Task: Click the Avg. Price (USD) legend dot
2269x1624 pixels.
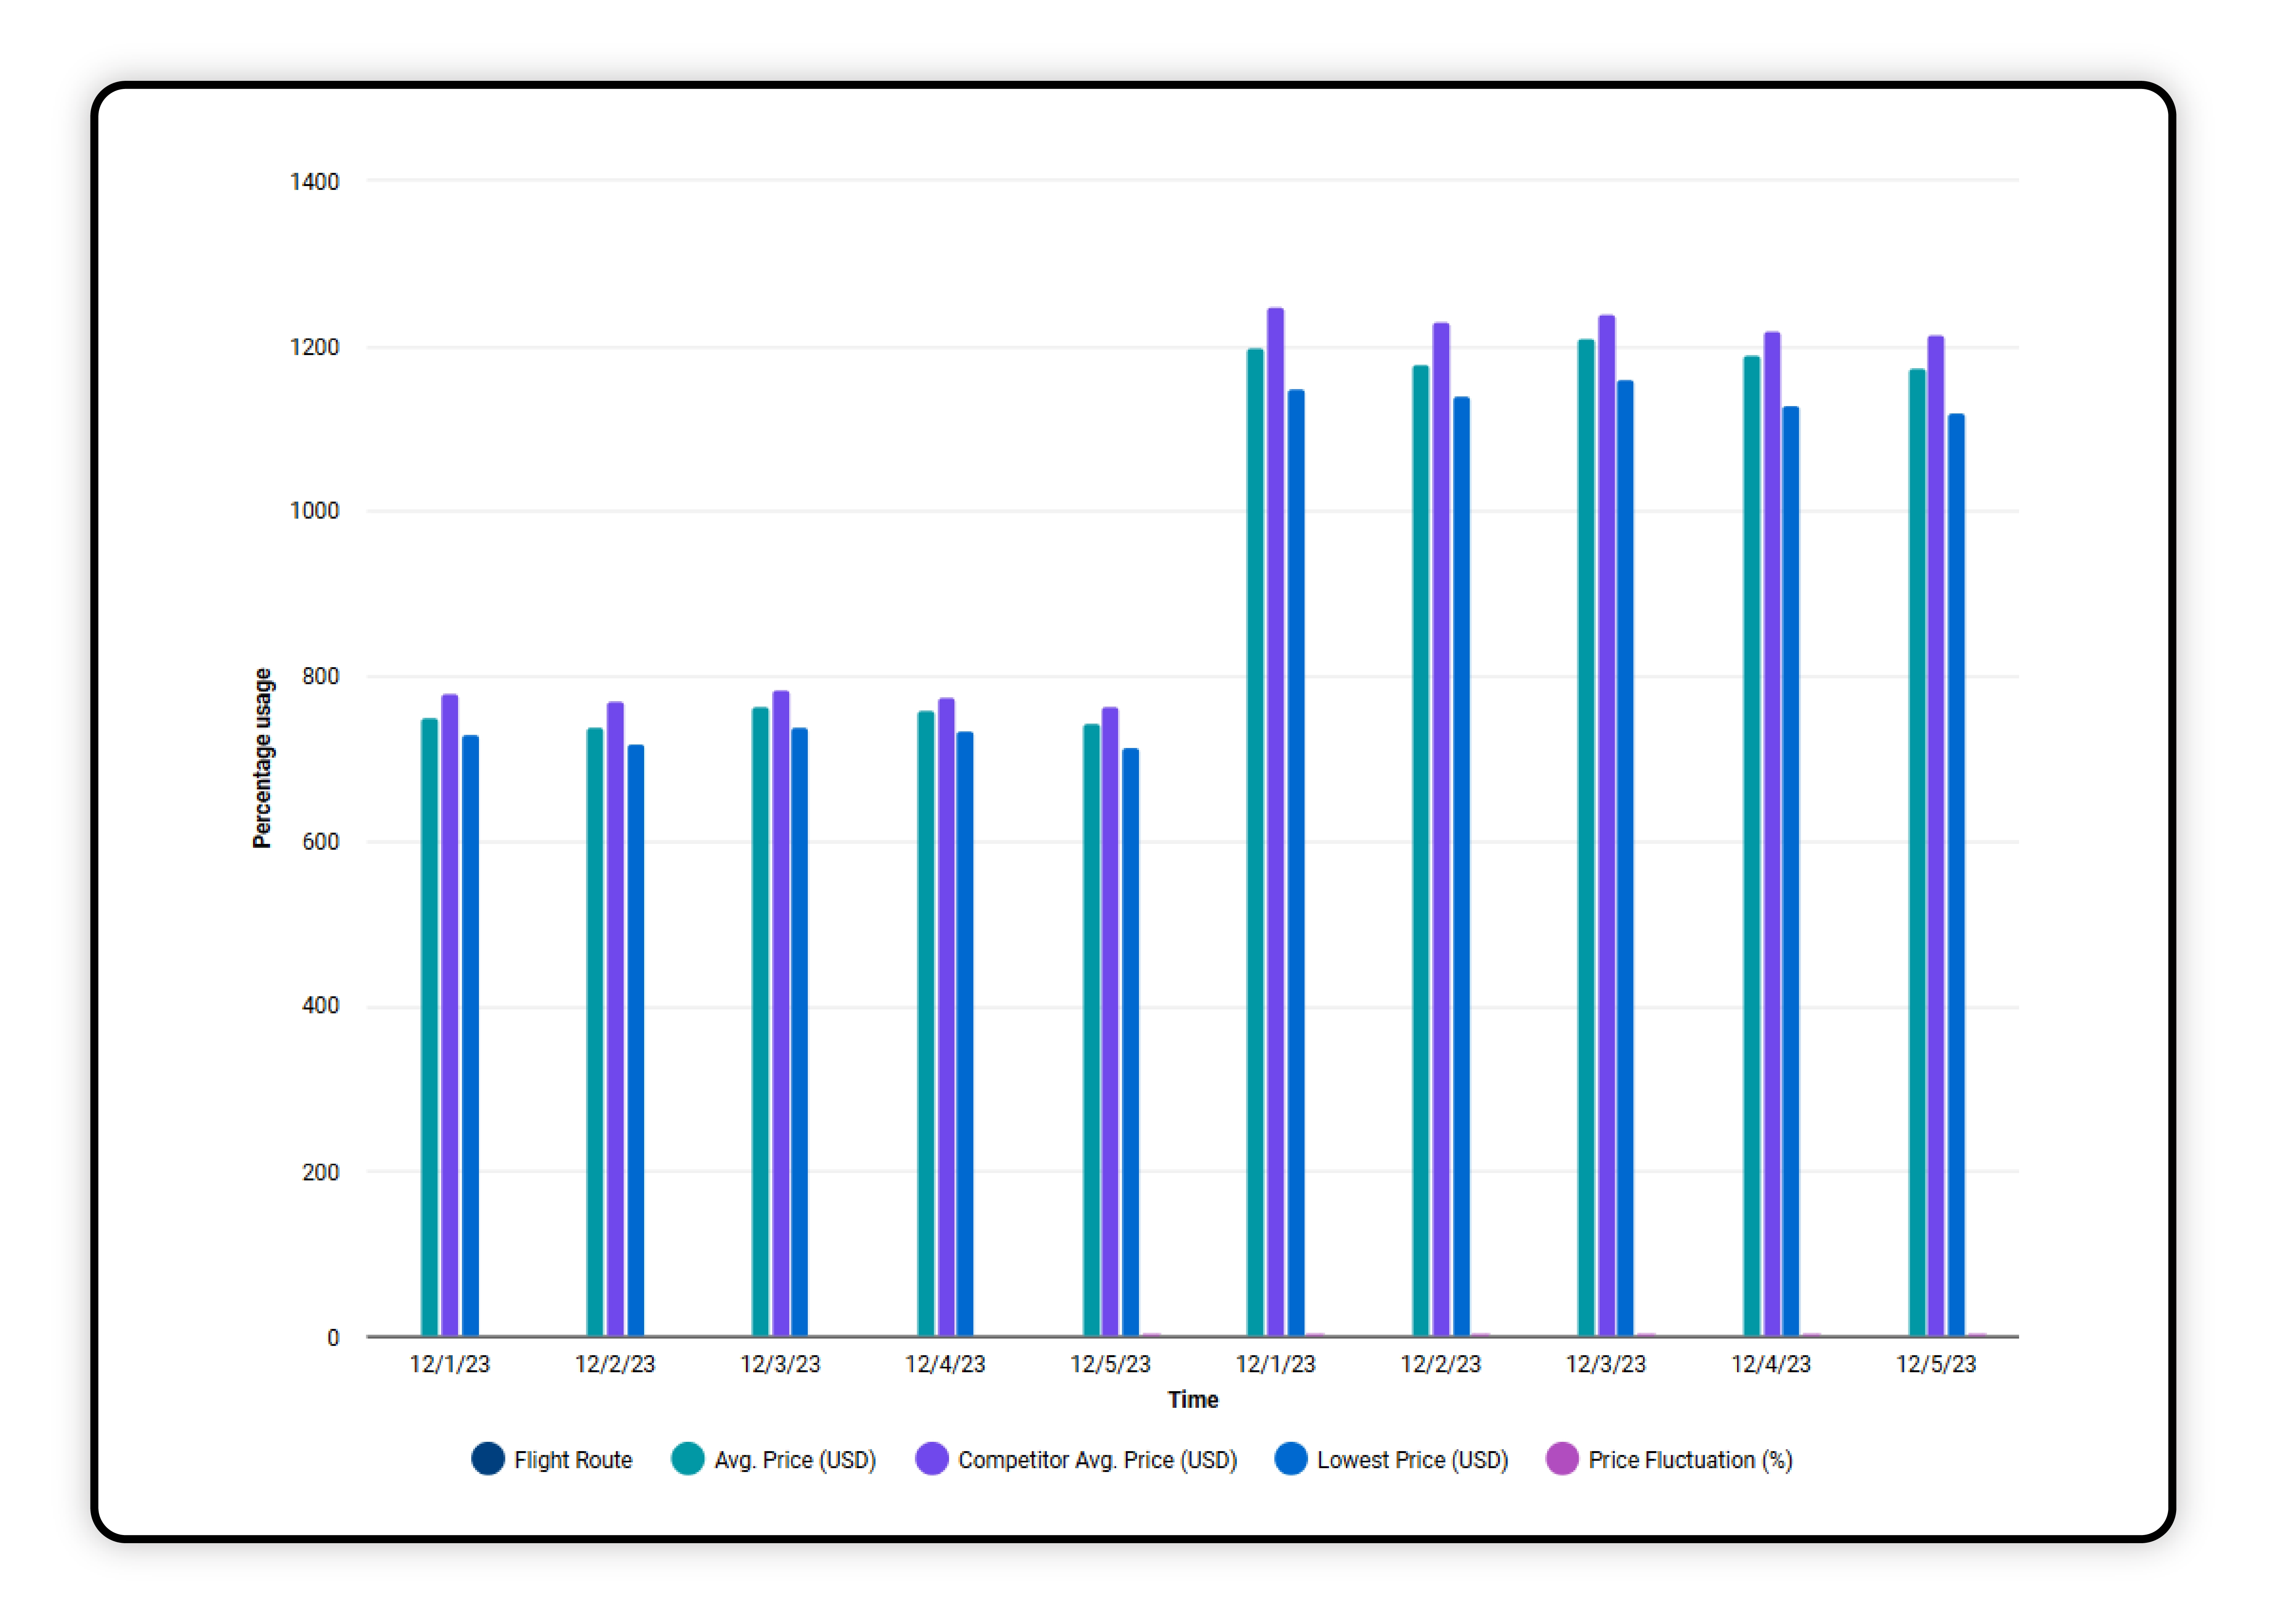Action: pos(687,1458)
